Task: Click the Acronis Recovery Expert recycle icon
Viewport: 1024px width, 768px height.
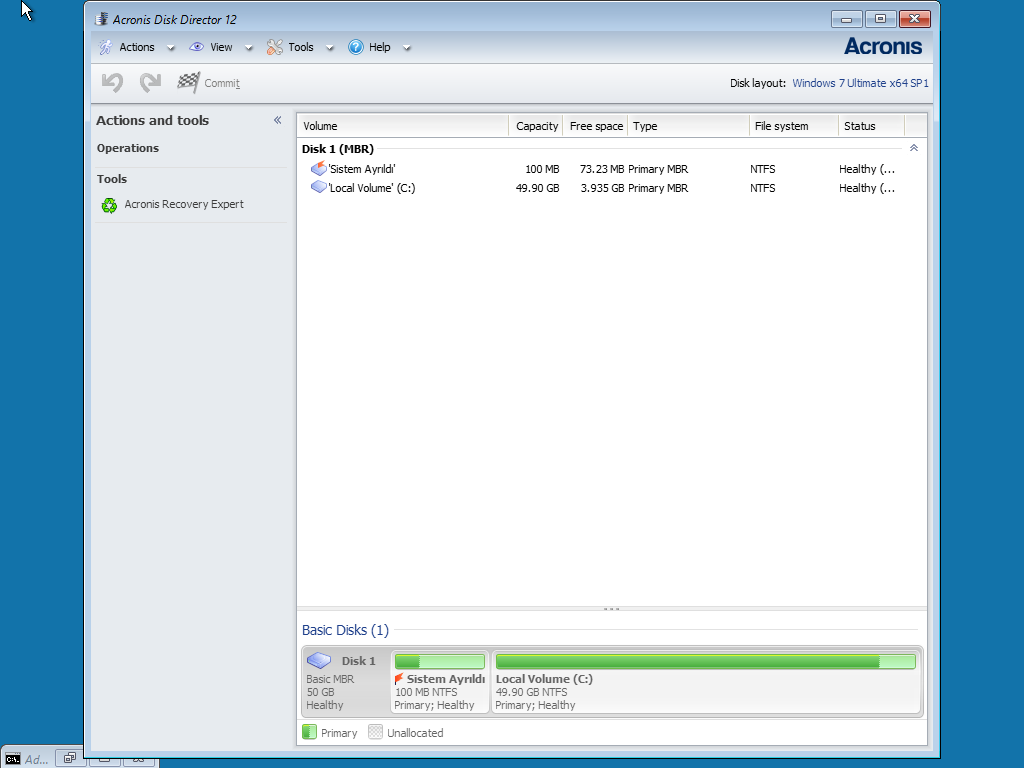Action: [109, 205]
